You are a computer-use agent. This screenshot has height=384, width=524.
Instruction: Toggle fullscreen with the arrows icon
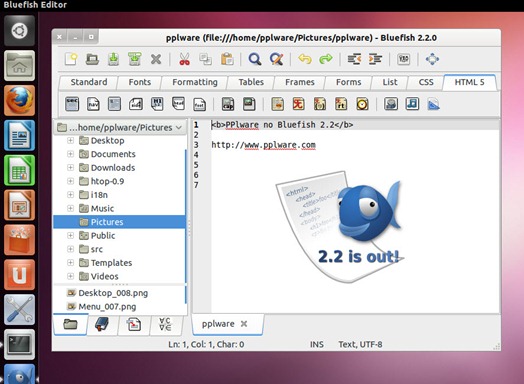click(432, 59)
